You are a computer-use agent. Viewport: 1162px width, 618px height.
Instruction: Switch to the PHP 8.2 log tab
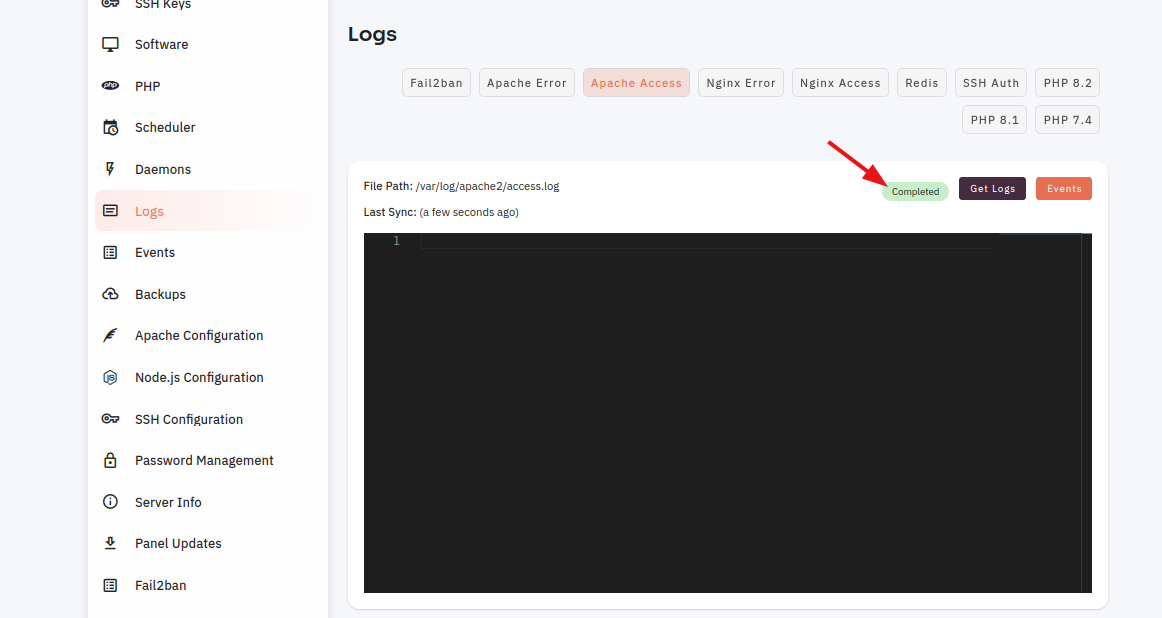(1068, 83)
